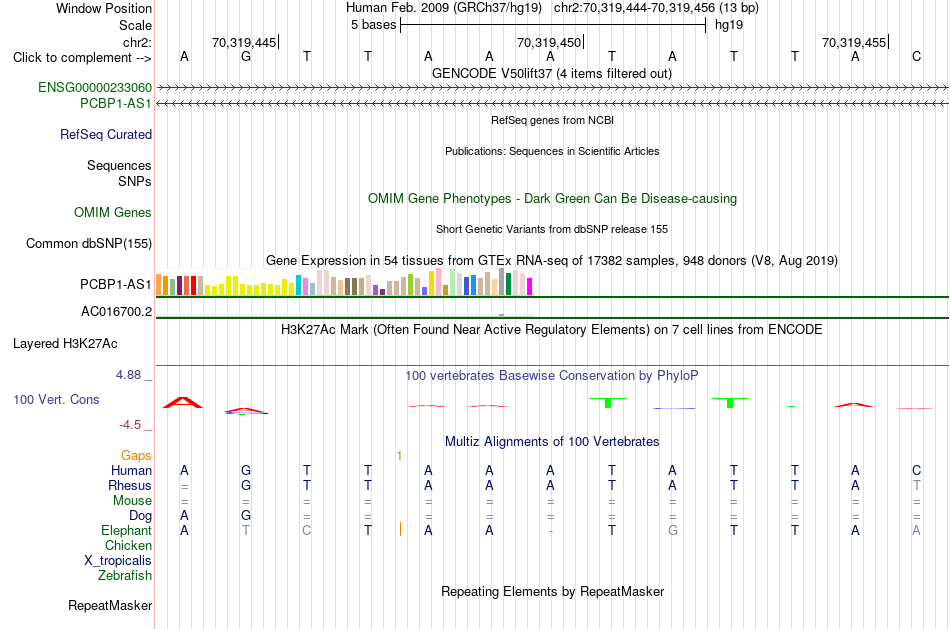The height and width of the screenshot is (629, 950).
Task: Click 'RefSeq genes from NCBI' title
Action: pyautogui.click(x=553, y=120)
